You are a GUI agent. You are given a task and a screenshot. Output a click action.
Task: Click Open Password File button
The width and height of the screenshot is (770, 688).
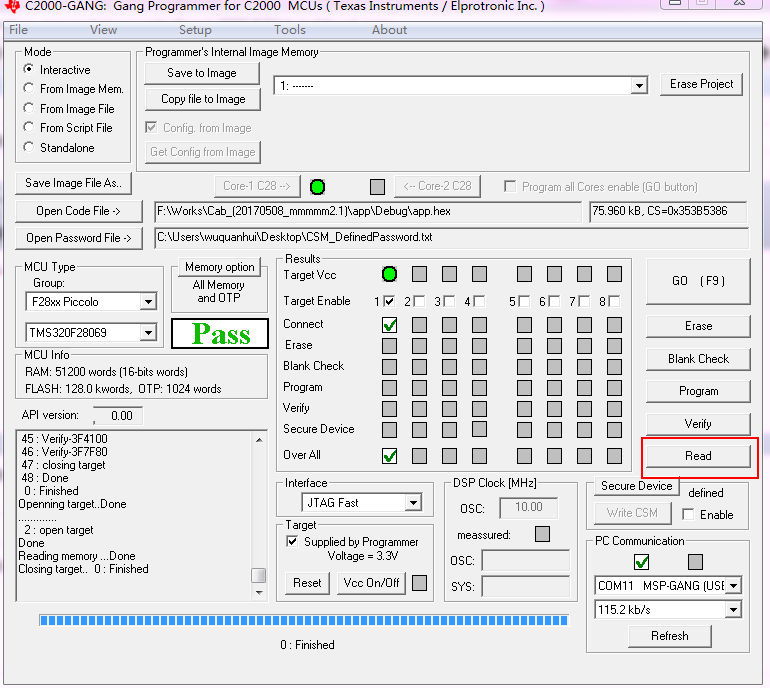79,238
